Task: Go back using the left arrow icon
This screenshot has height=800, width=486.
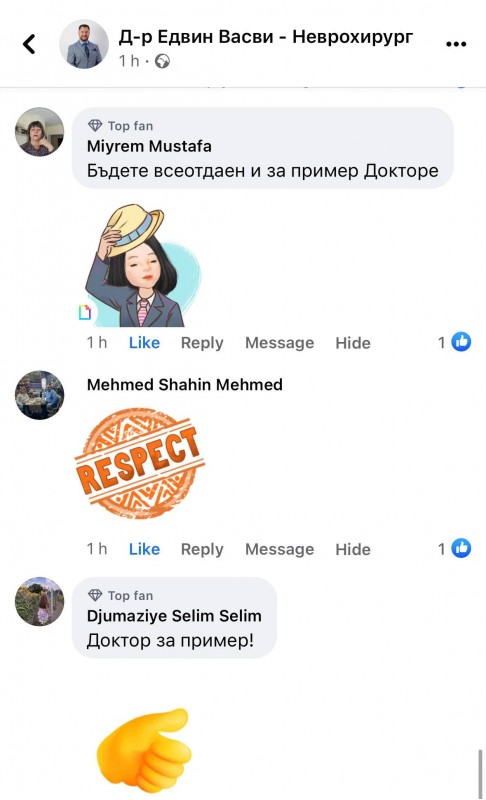Action: tap(30, 44)
